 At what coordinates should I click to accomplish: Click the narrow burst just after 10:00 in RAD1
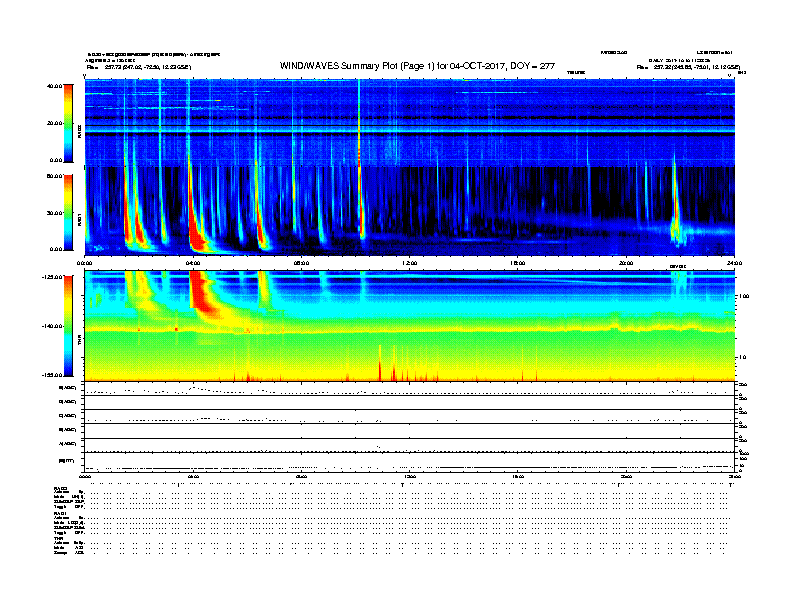361,202
